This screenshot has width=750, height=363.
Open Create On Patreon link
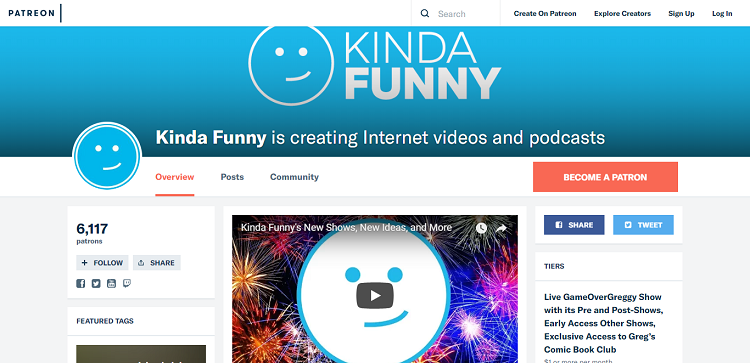point(545,13)
